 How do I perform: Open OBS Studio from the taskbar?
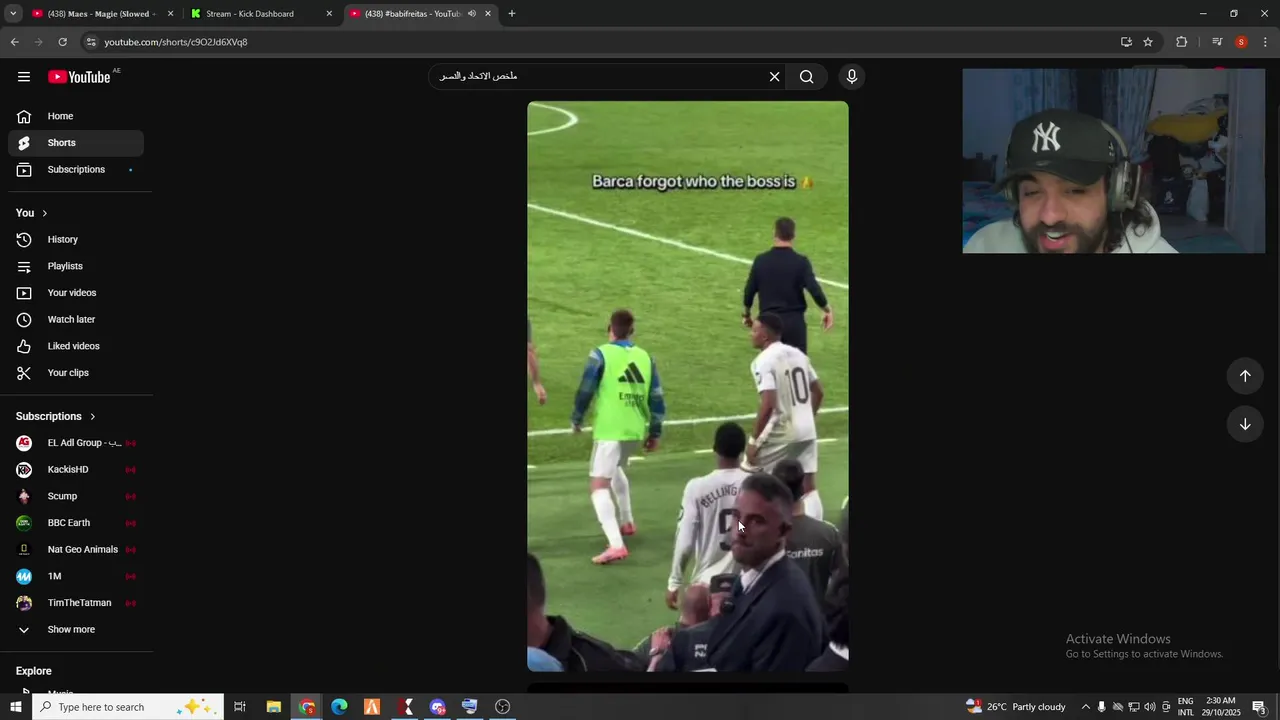(x=503, y=707)
